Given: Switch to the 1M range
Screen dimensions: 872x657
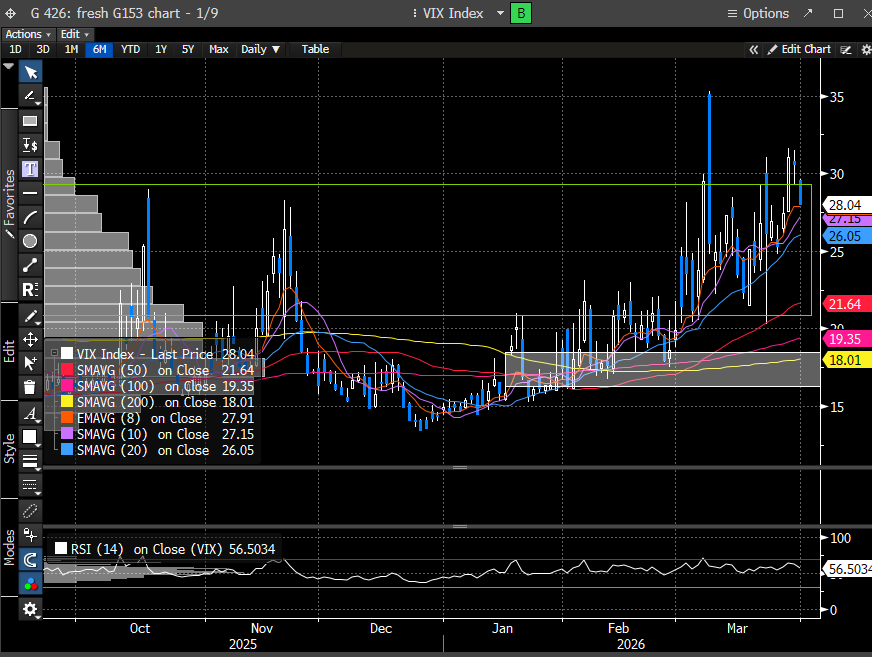Looking at the screenshot, I should (71, 50).
